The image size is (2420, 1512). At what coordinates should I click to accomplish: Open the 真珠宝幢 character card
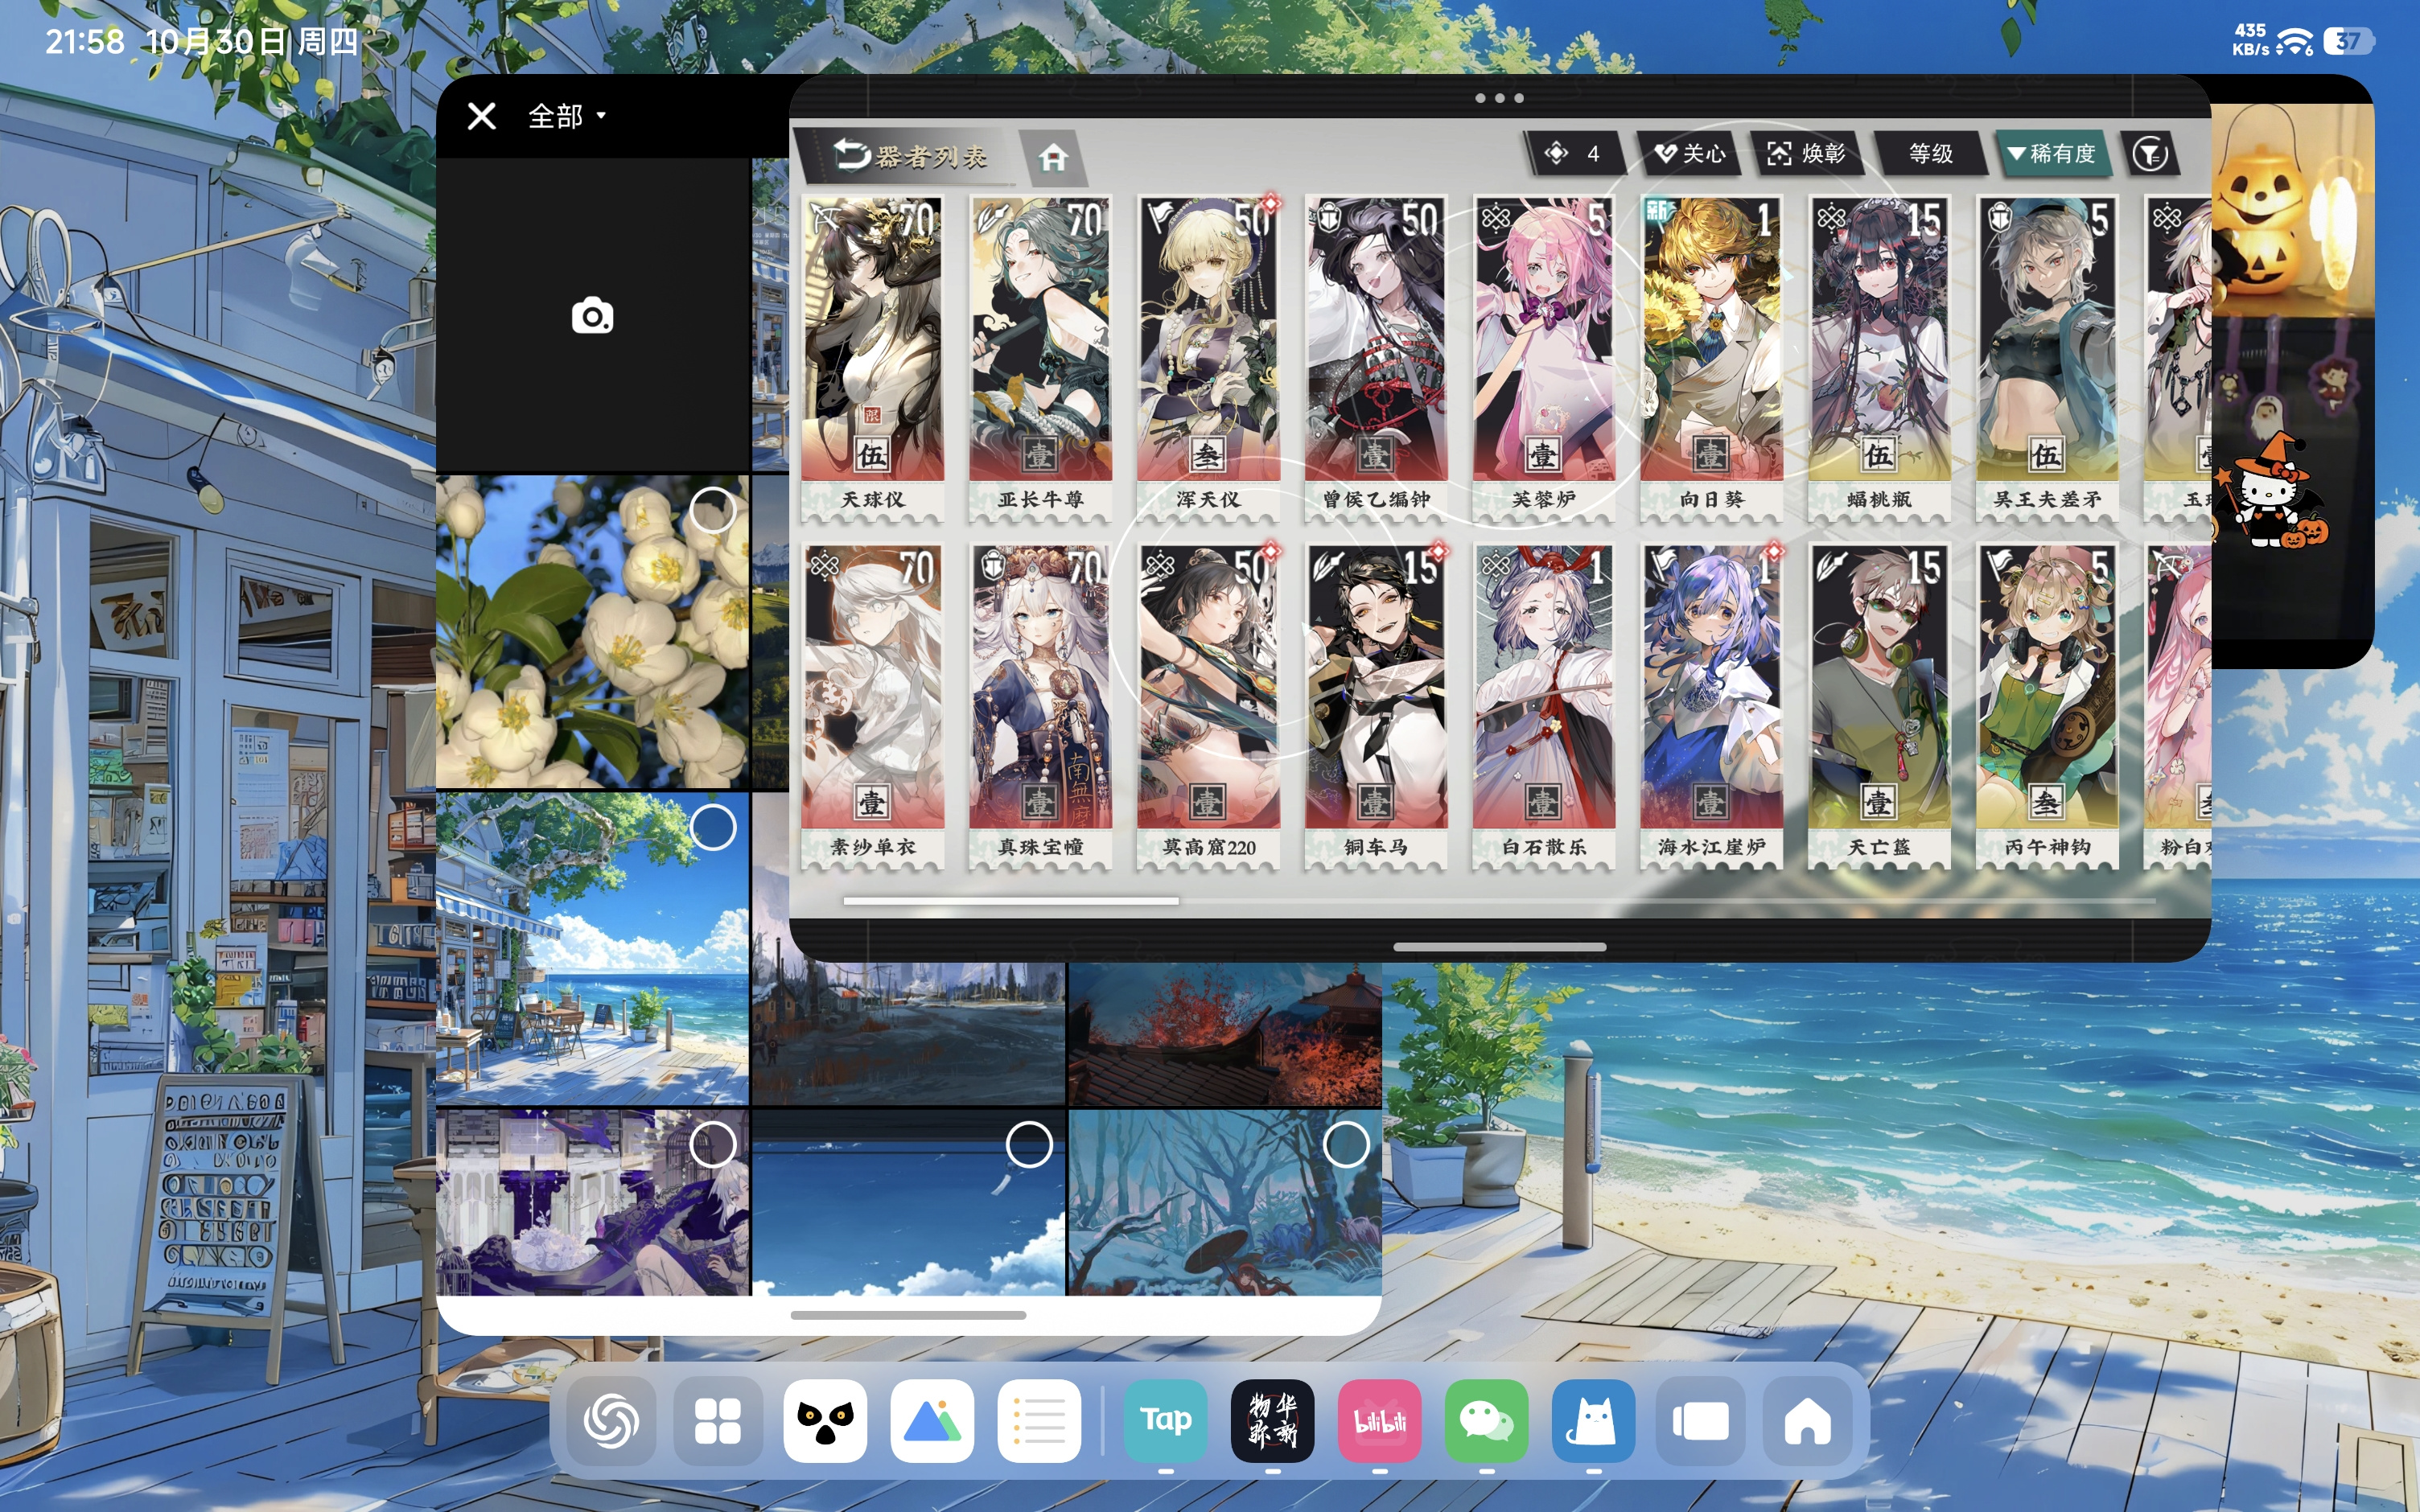click(x=1040, y=706)
